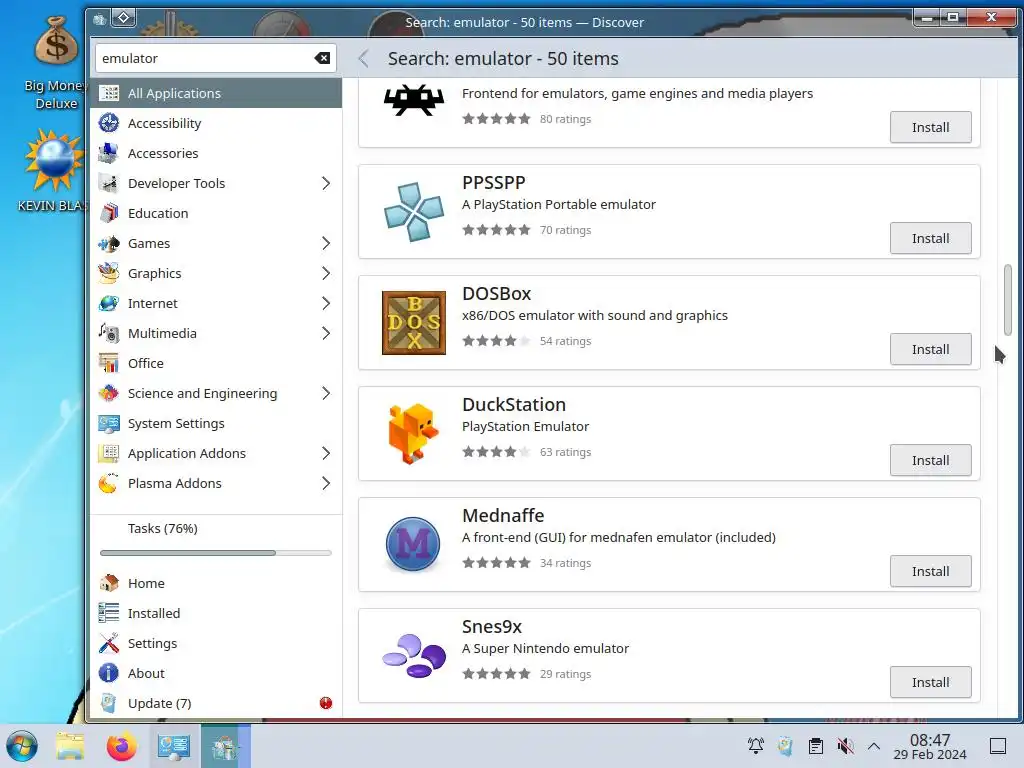Click the DOSBox app icon

click(x=414, y=323)
